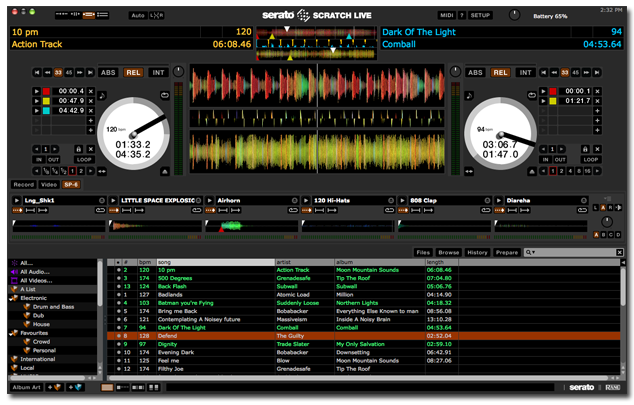Select auto-loop length 2 on left deck
Viewport: 634px width, 405px height.
[81, 171]
